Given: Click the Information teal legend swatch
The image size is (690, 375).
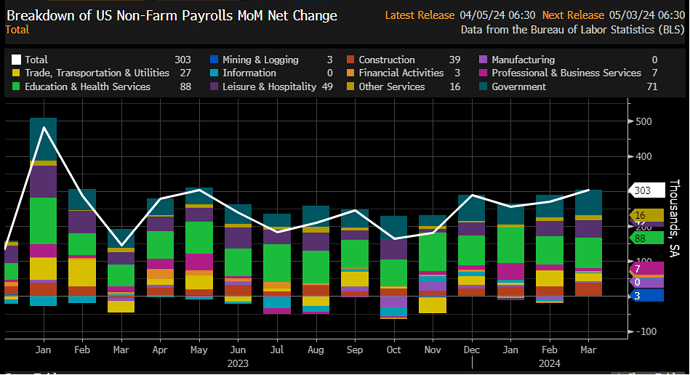Looking at the screenshot, I should (214, 73).
